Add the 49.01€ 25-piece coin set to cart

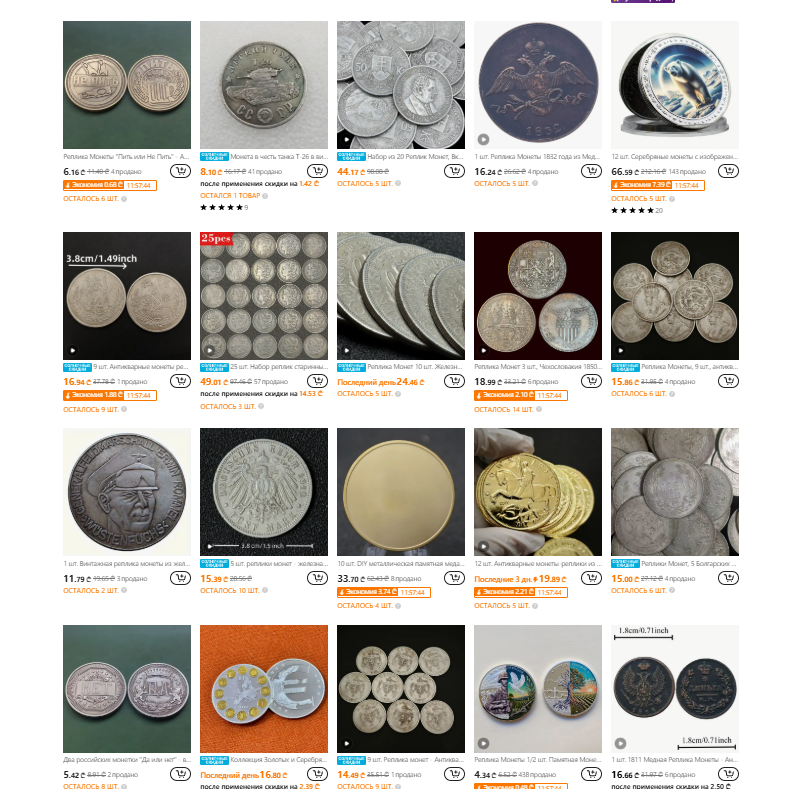[317, 381]
